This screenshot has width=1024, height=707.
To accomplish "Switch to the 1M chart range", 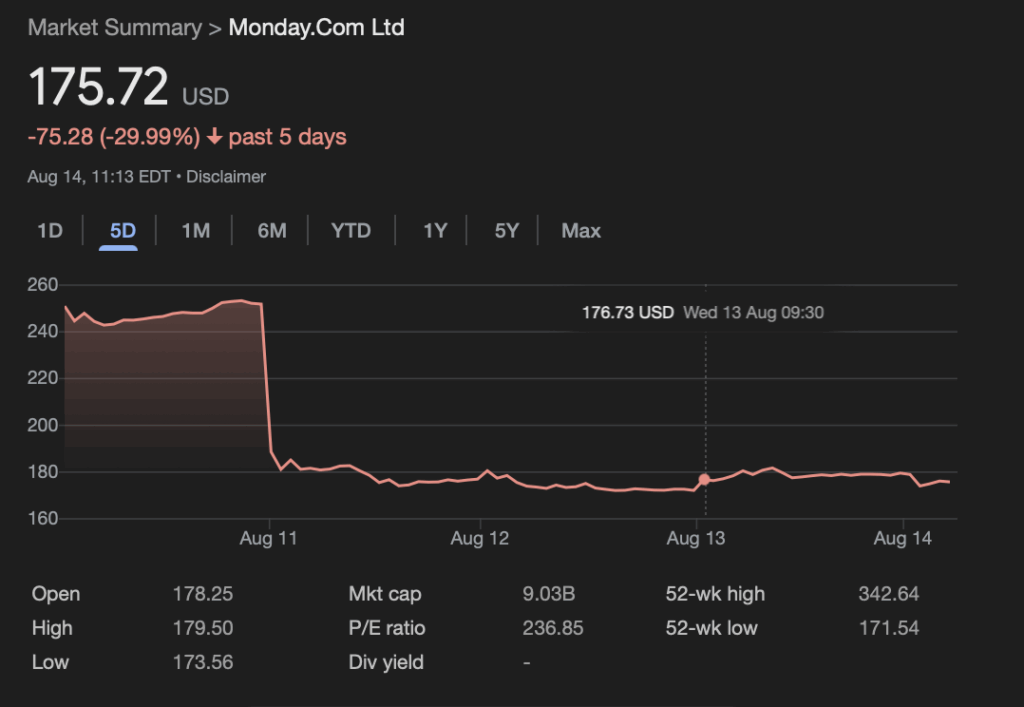I will pos(195,231).
